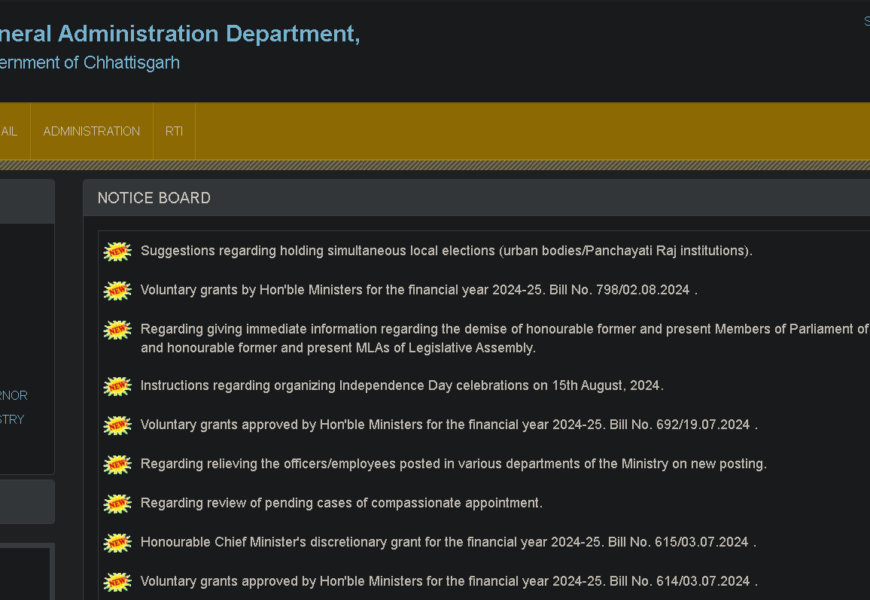Click NEW badge beside relieving officers notice

coord(118,464)
